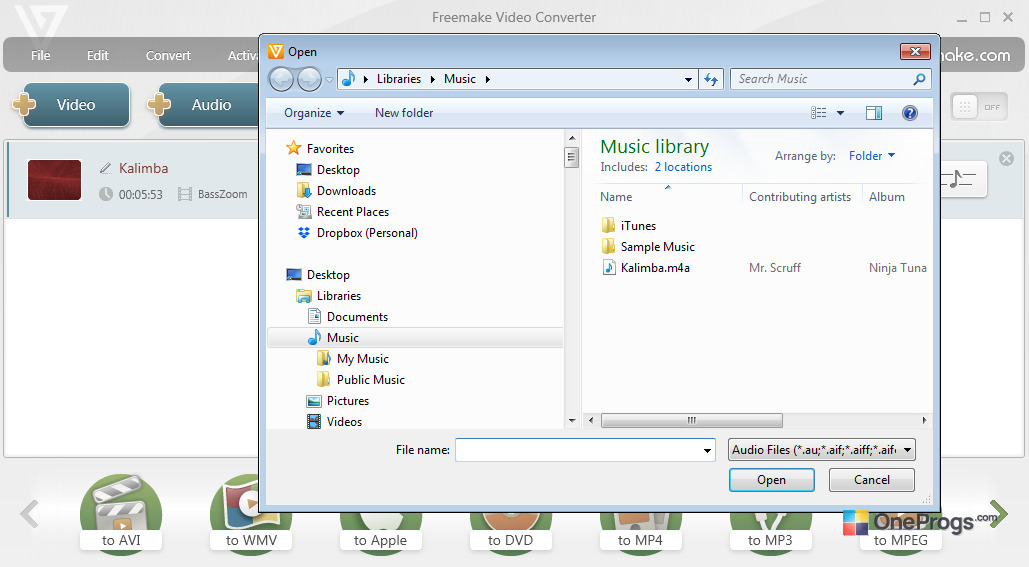This screenshot has height=567, width=1029.
Task: Expand the File name dropdown arrow
Action: point(707,450)
